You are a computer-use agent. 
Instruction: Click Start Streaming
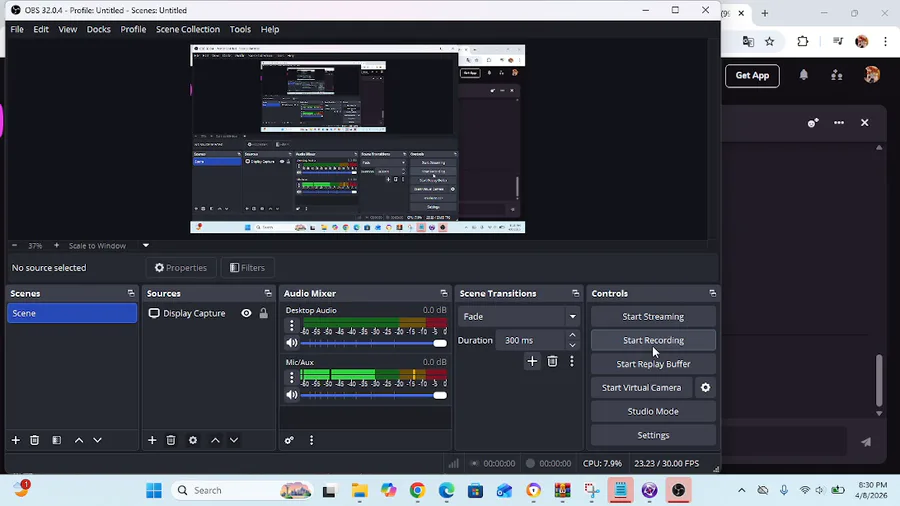point(653,317)
